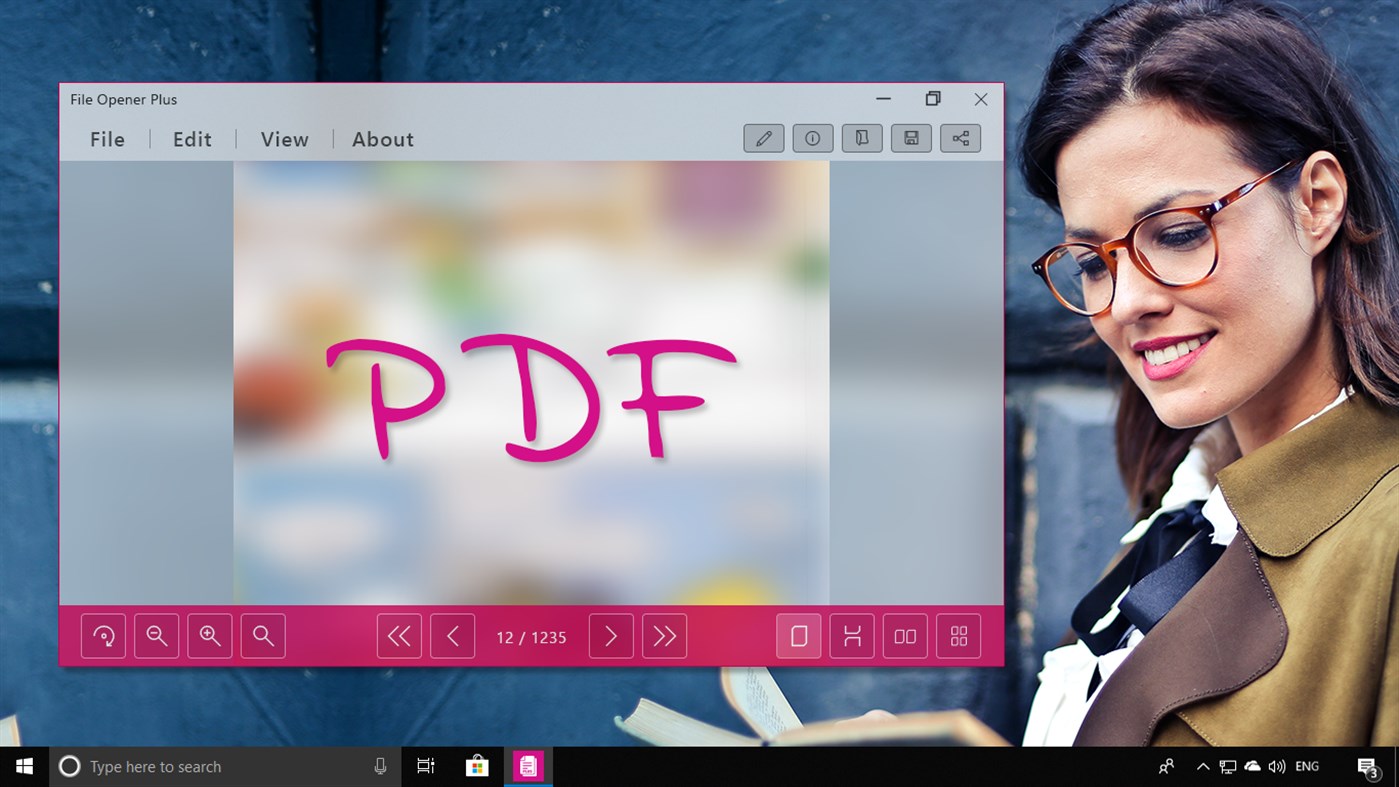Click the page number indicator
This screenshot has height=787, width=1399.
531,636
